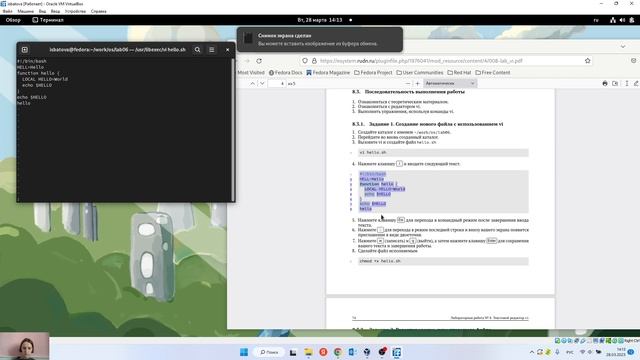This screenshot has width=640, height=360.
Task: Open Fedora Project bookmarks folder
Action: (373, 73)
